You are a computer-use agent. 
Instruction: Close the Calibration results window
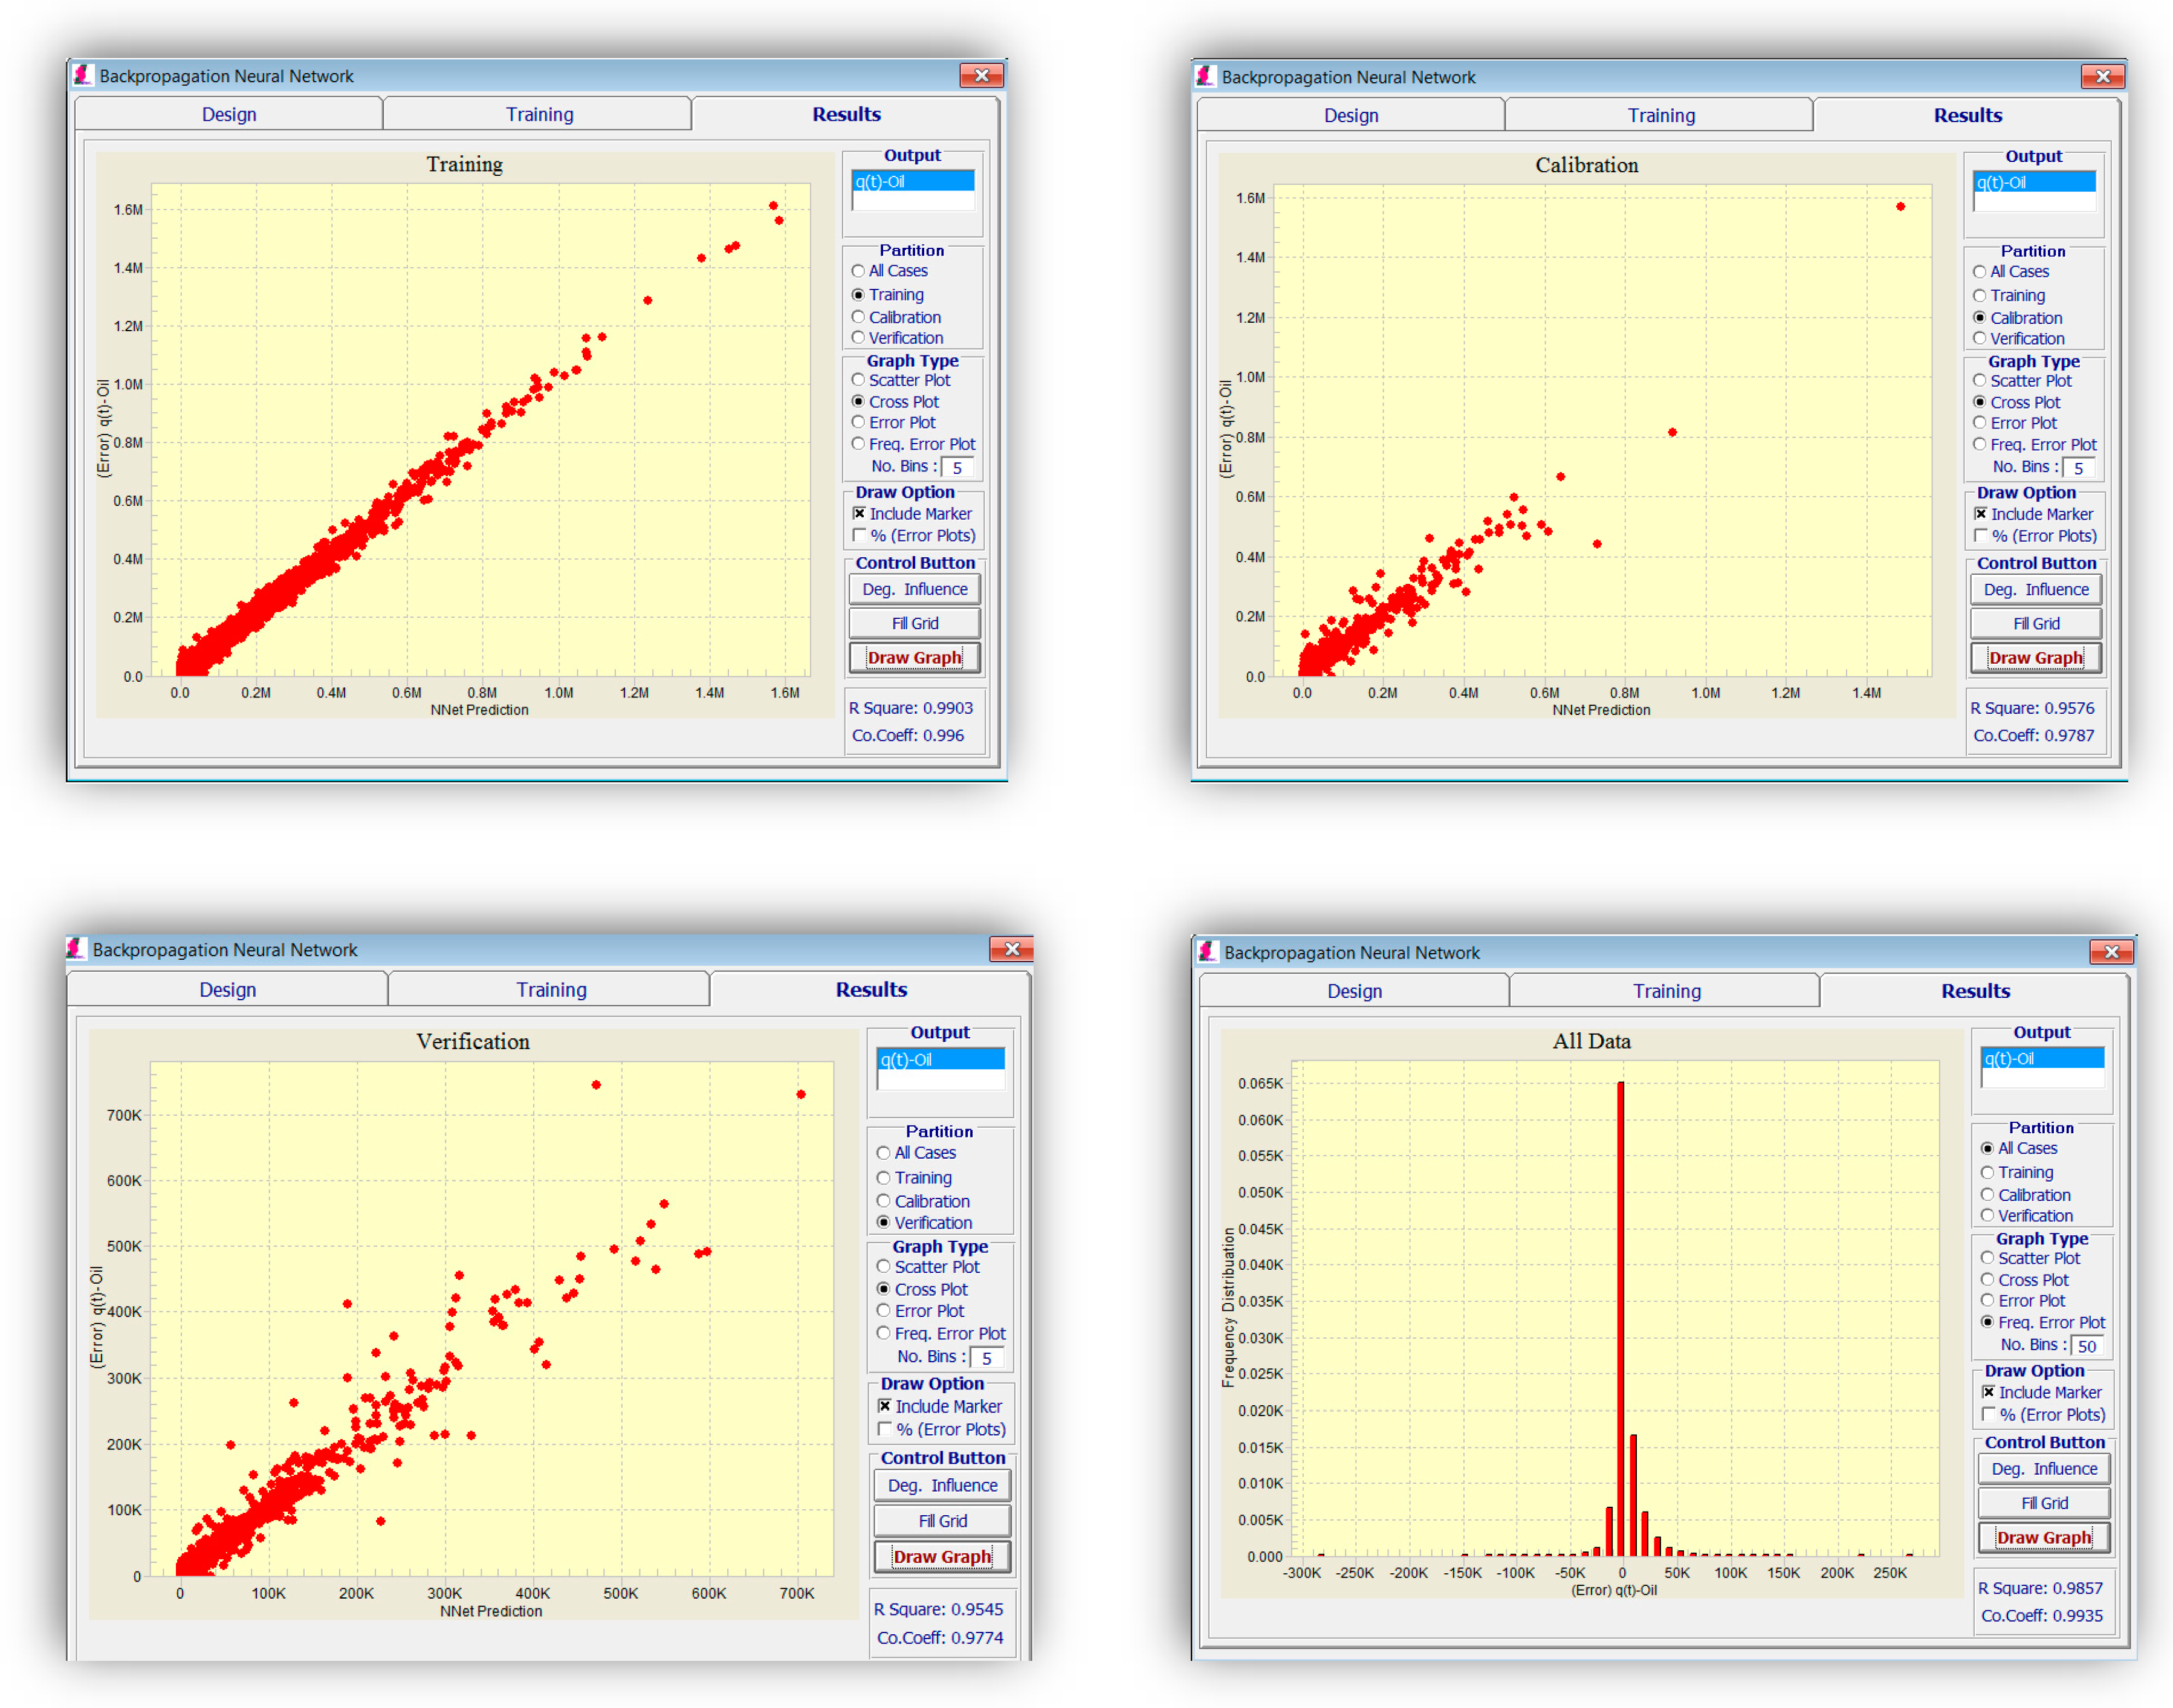pyautogui.click(x=2102, y=76)
